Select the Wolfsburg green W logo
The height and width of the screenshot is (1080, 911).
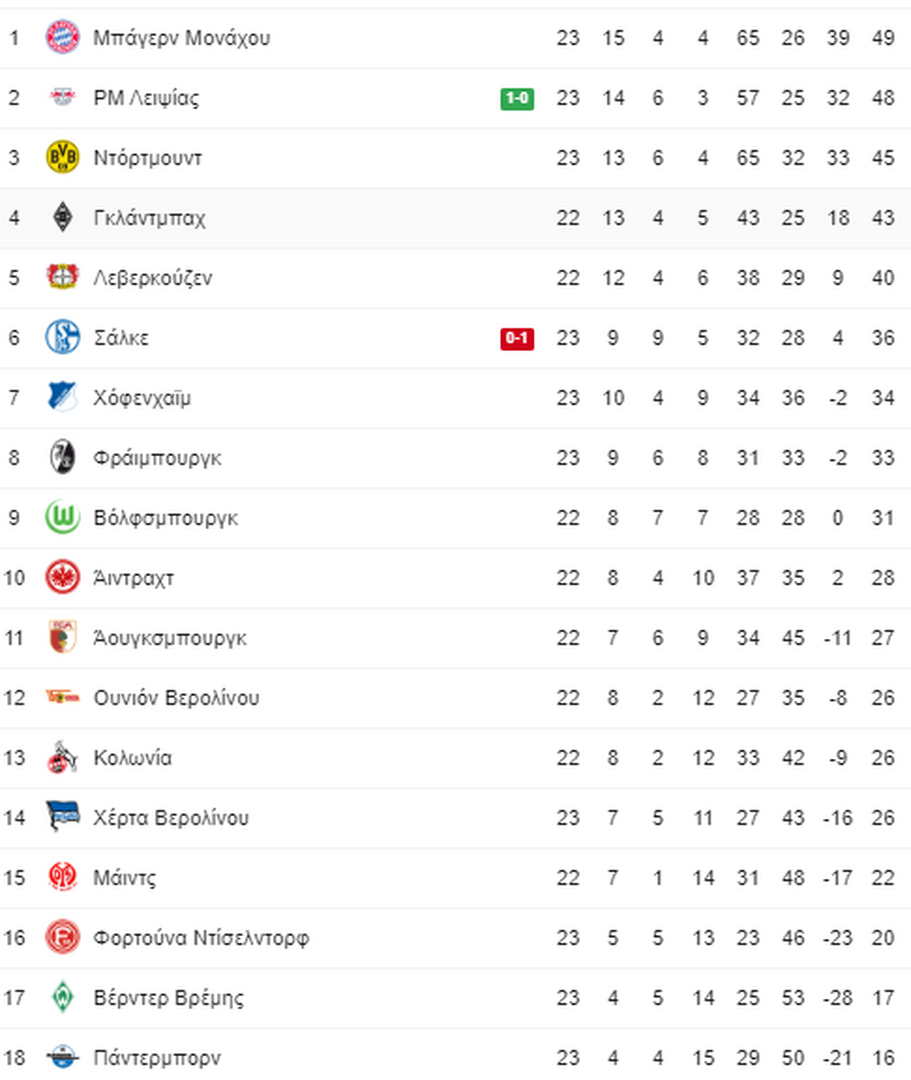[x=62, y=517]
